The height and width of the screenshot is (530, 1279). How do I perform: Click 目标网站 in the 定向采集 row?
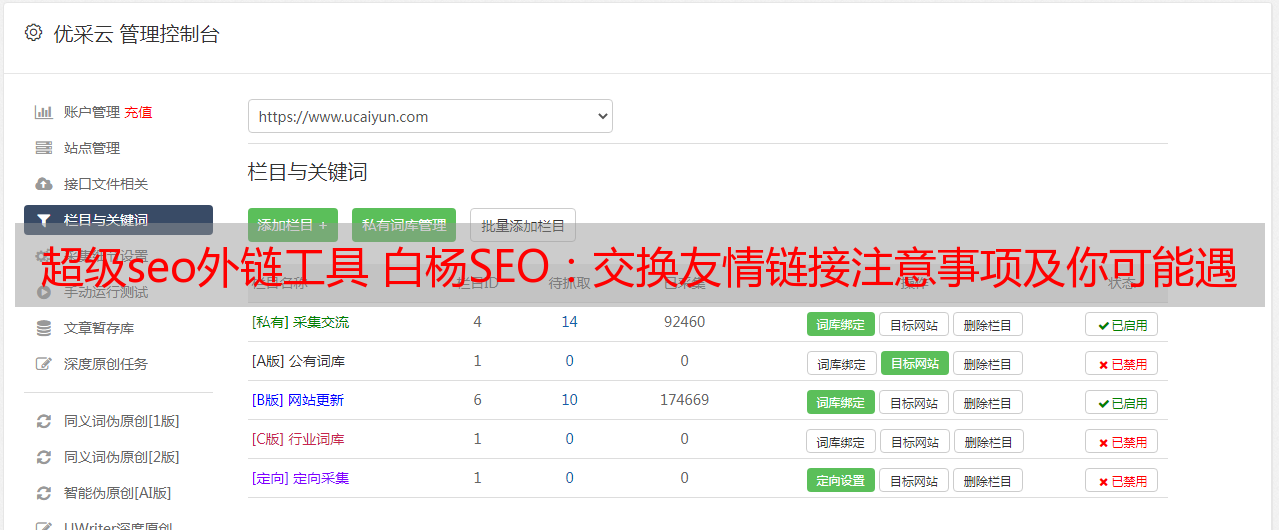(914, 480)
